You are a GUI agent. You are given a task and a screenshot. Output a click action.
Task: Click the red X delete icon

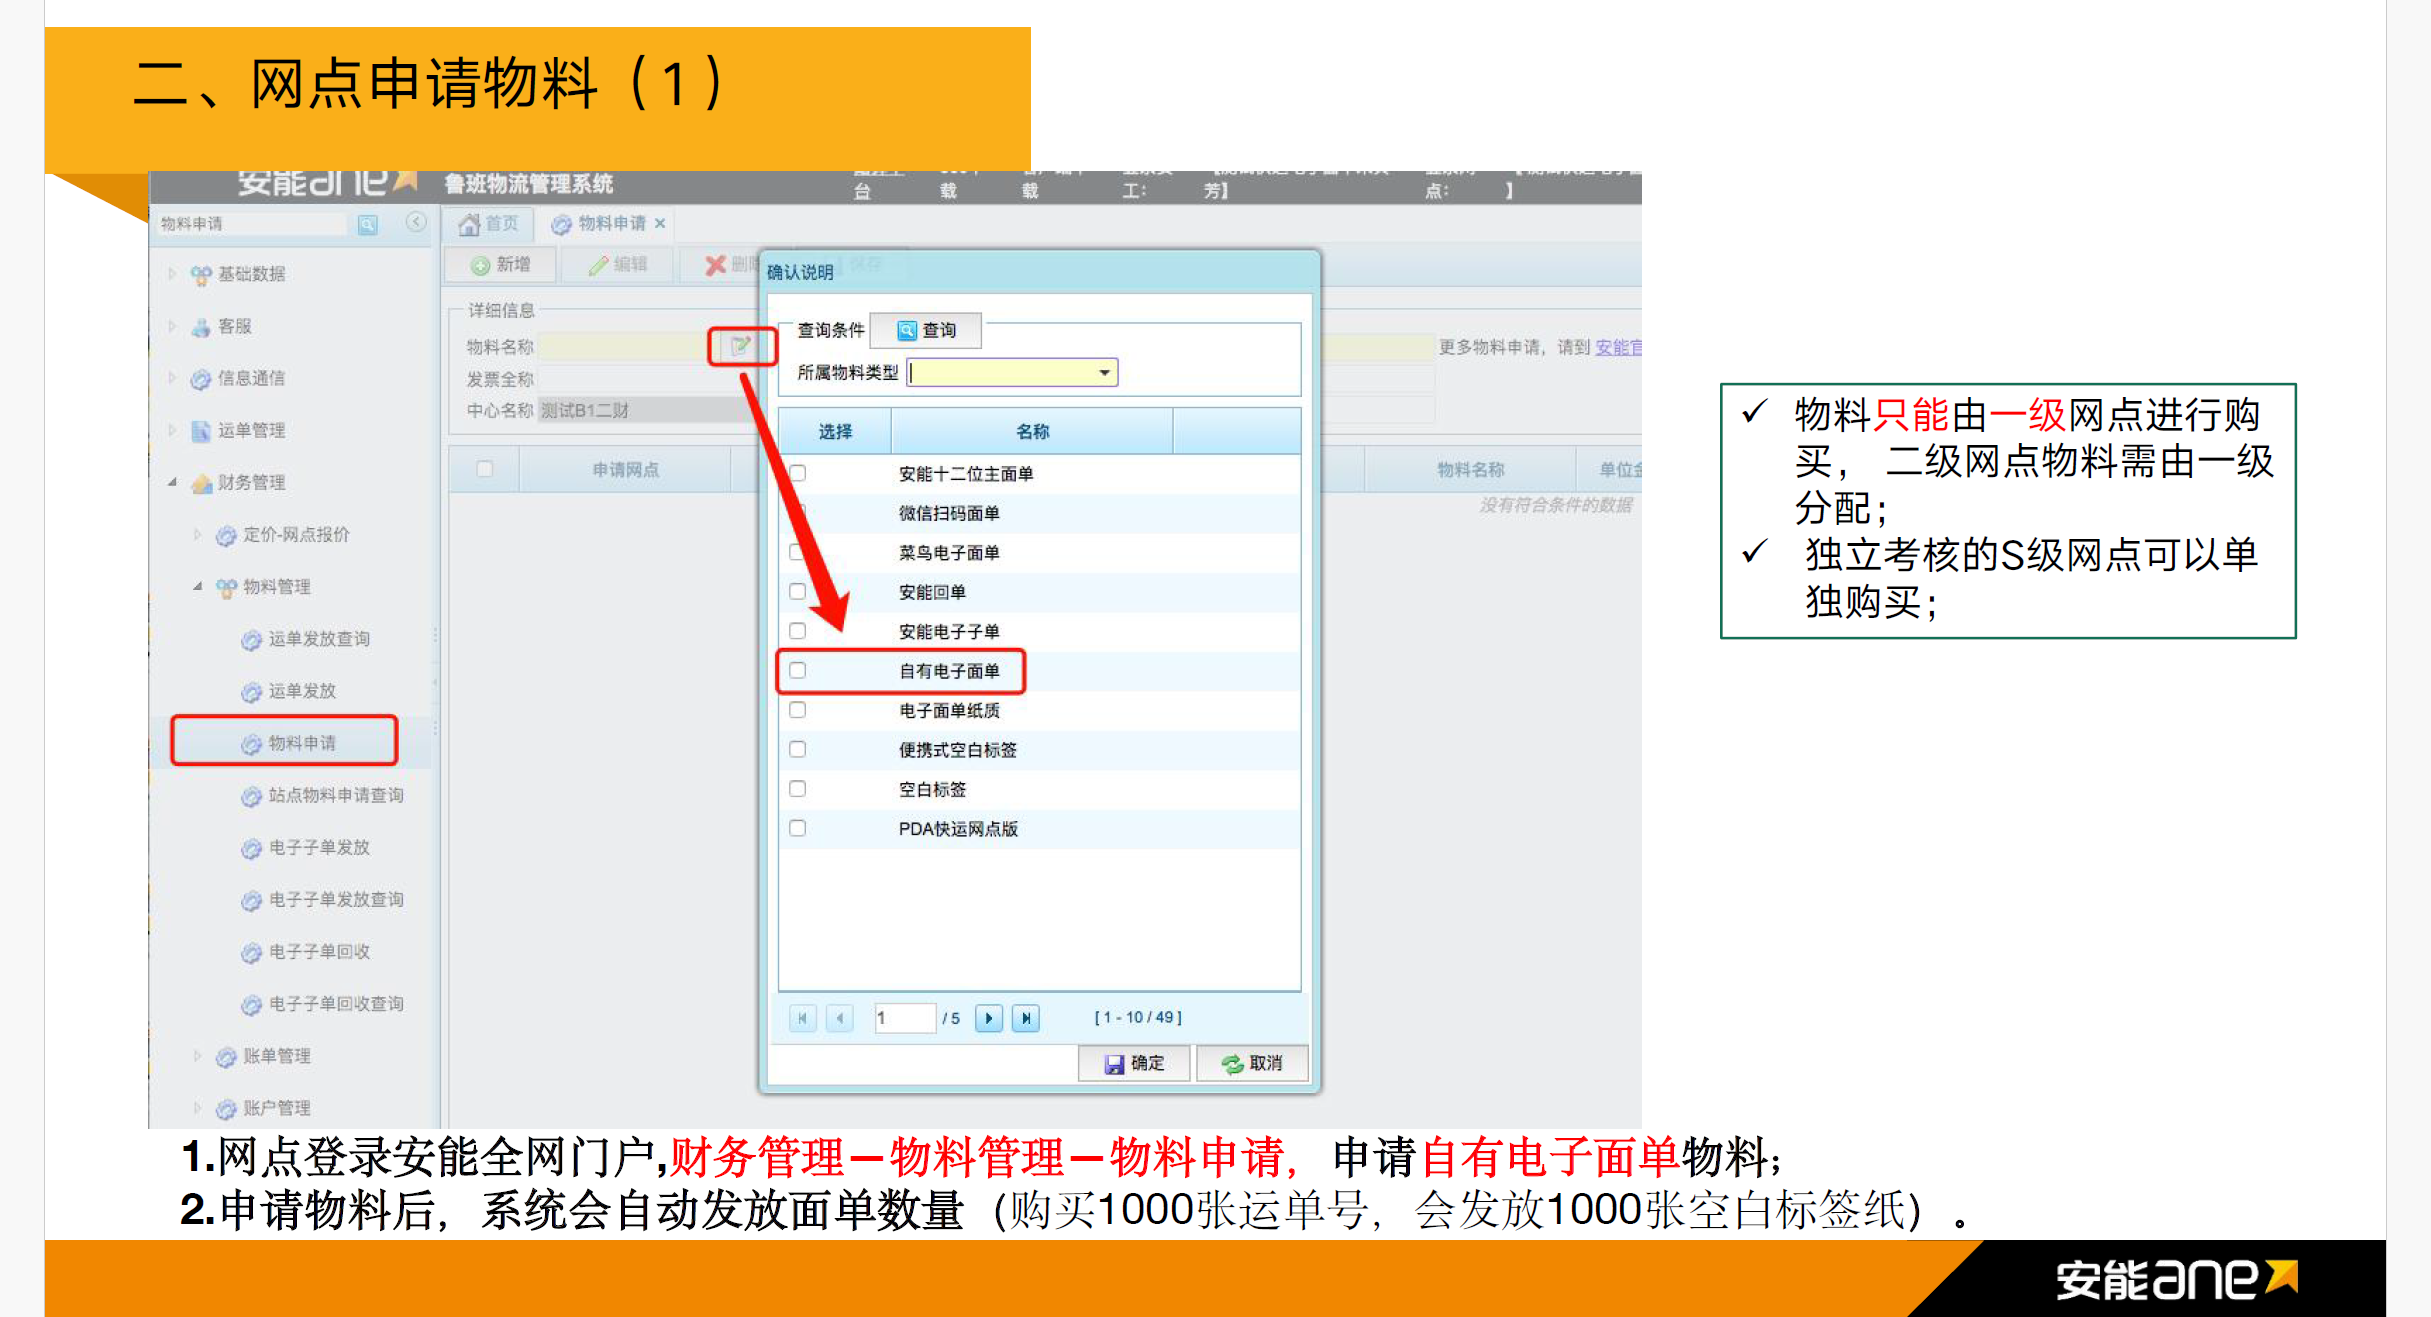tap(715, 265)
